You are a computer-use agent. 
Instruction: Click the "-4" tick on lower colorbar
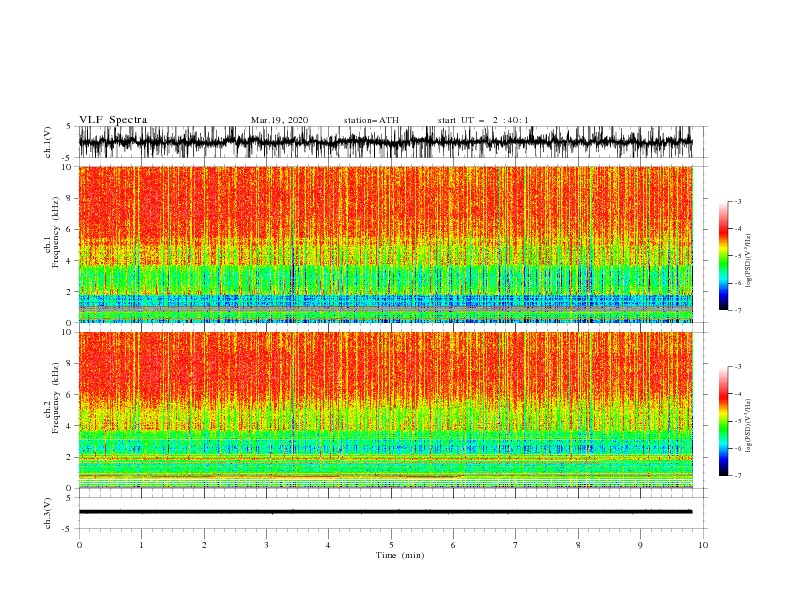tap(737, 394)
